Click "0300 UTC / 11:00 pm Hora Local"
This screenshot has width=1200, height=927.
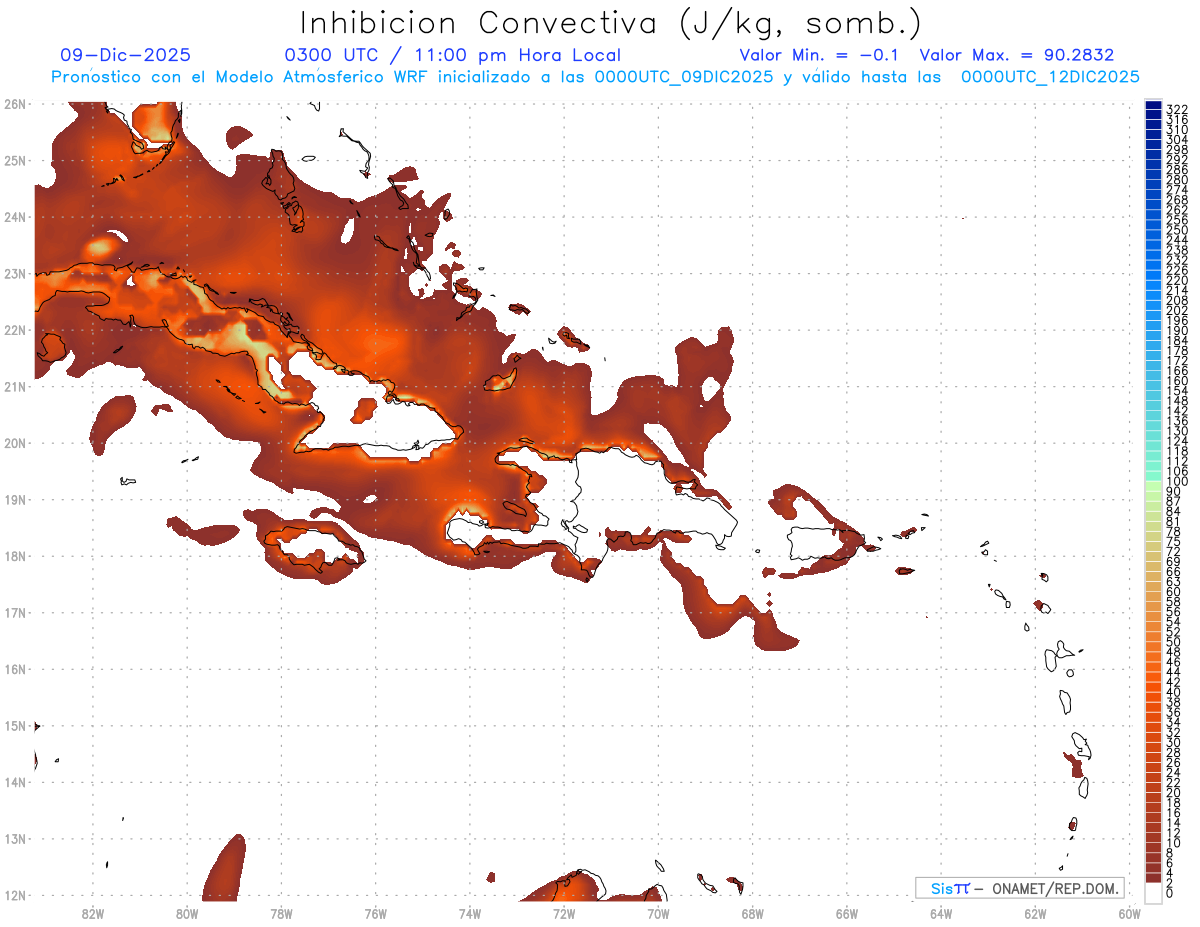[453, 55]
